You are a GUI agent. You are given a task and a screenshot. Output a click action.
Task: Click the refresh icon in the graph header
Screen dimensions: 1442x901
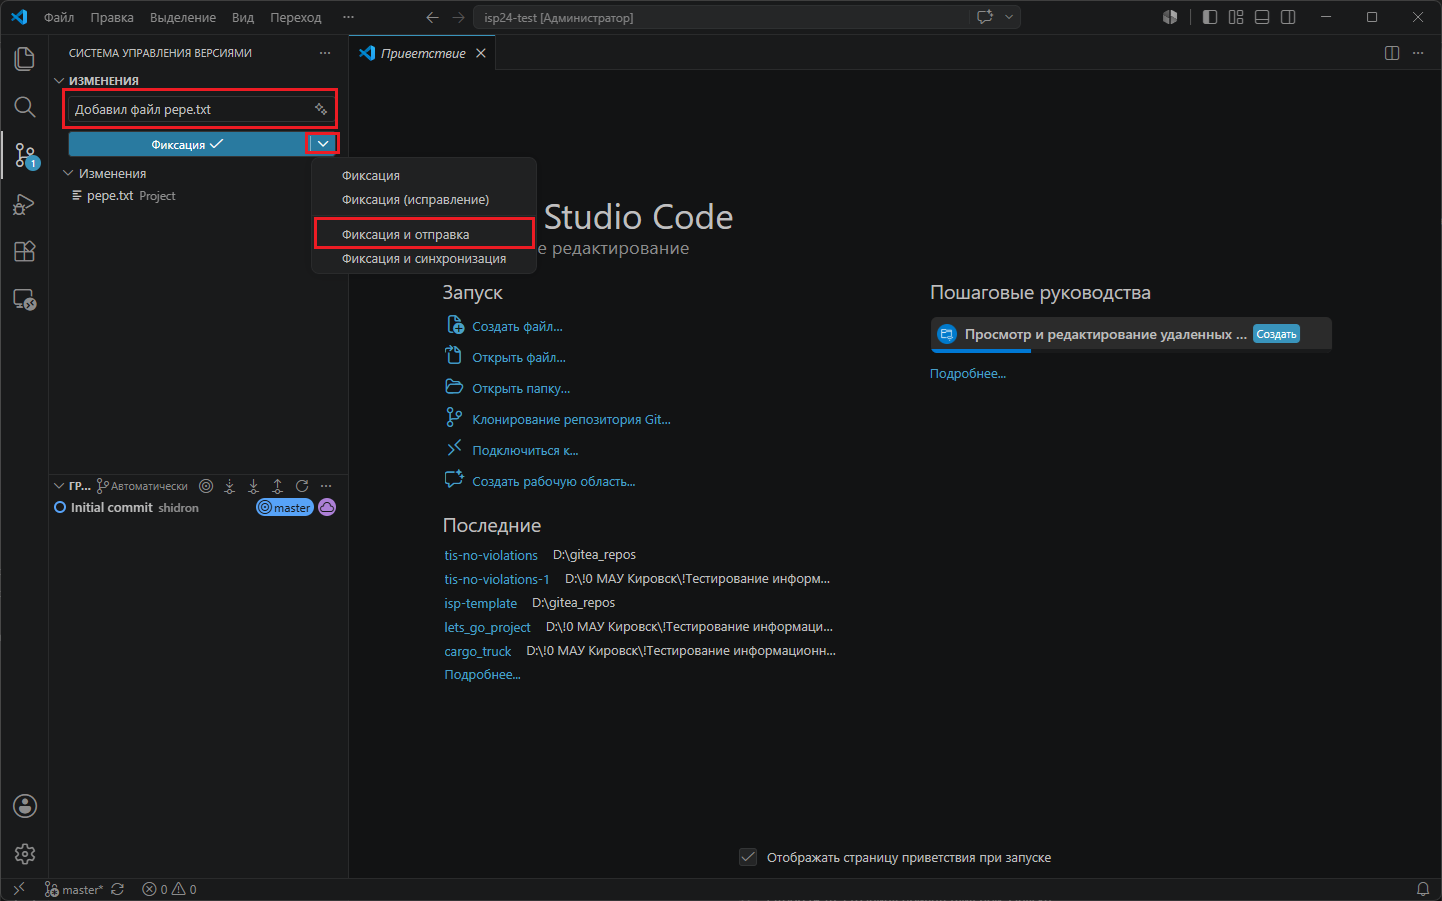(302, 486)
